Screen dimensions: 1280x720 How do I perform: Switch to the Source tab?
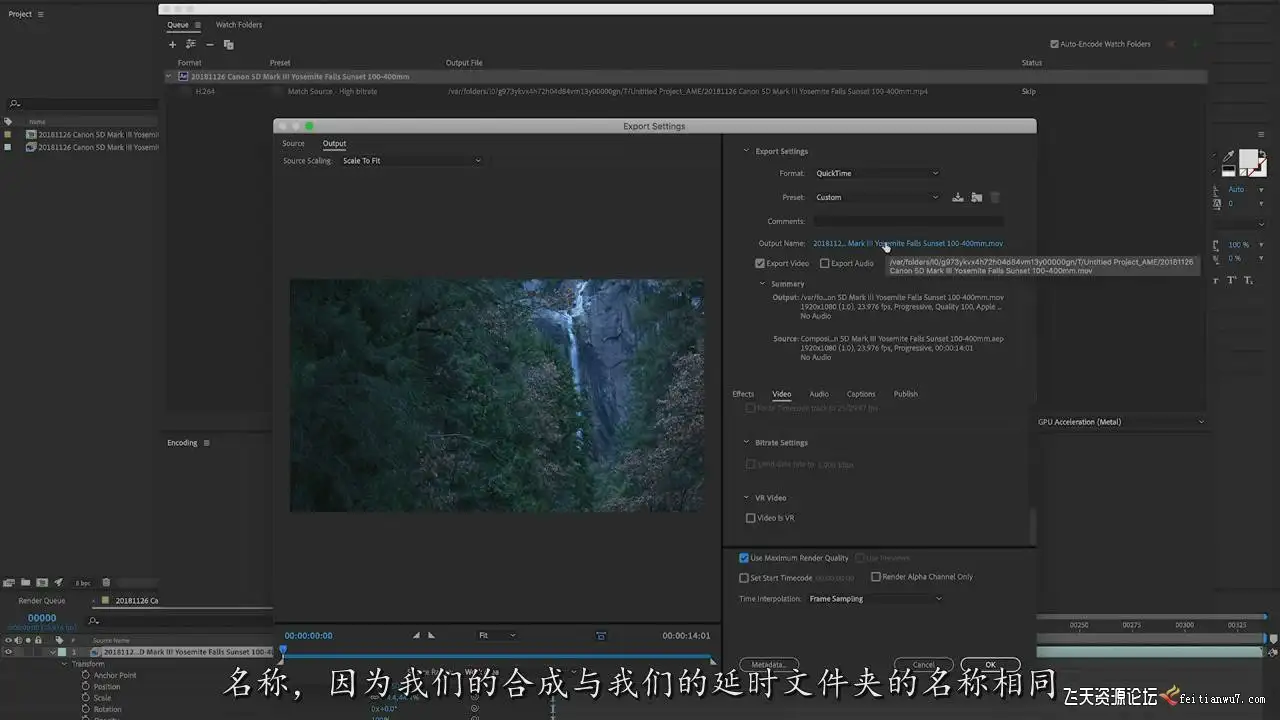click(x=293, y=144)
